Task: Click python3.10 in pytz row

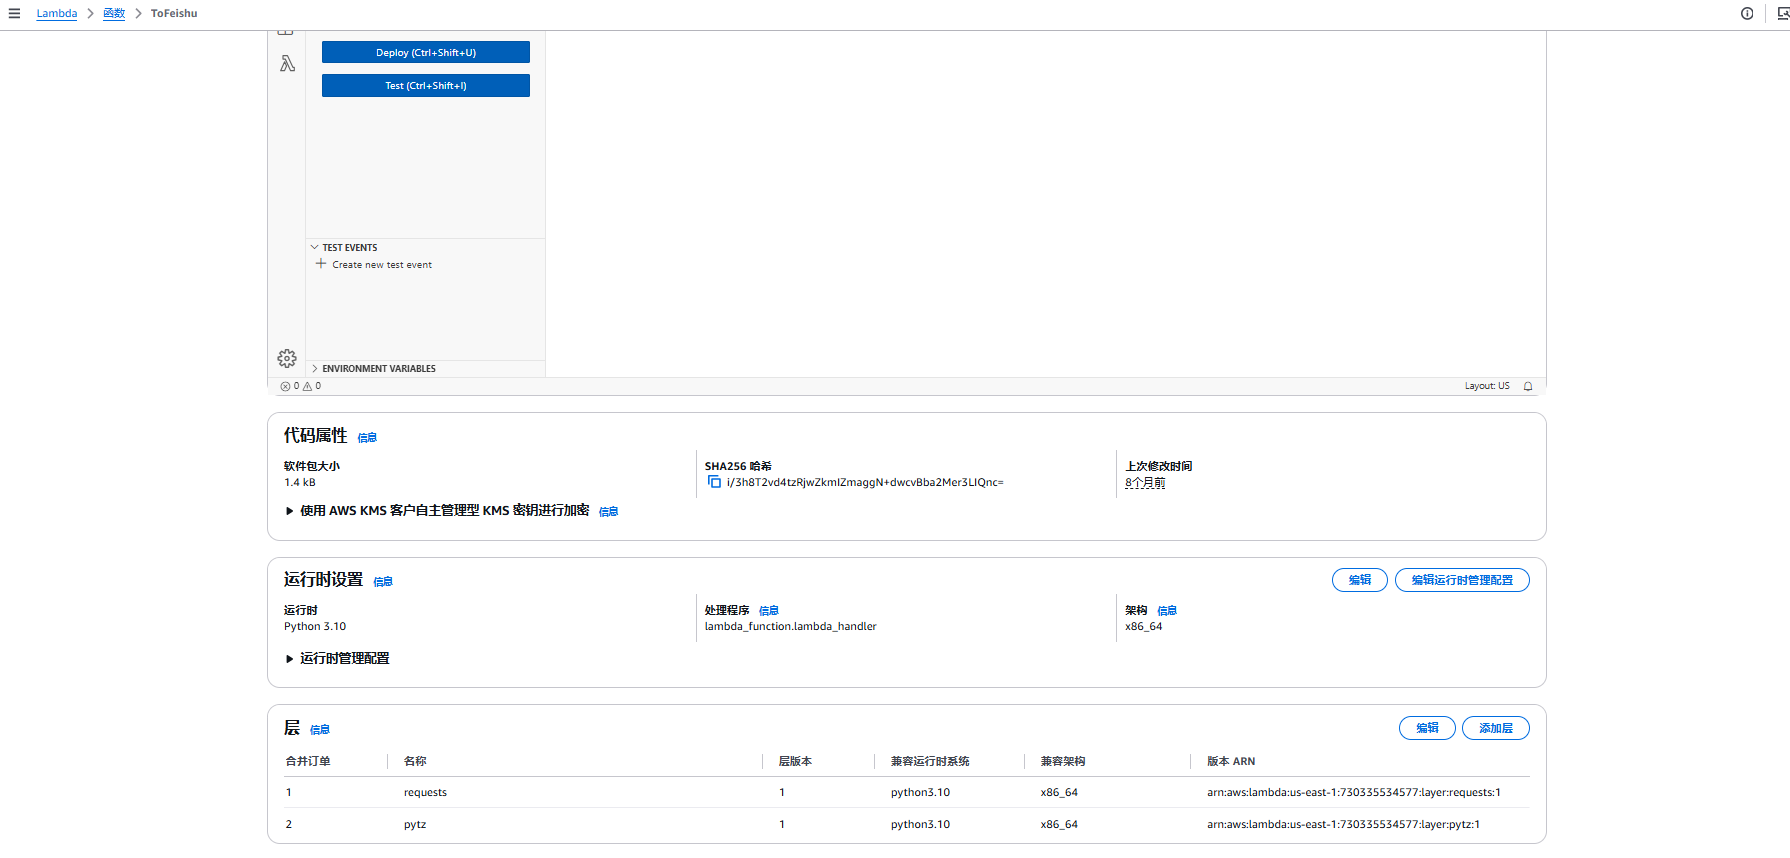Action: pos(920,824)
